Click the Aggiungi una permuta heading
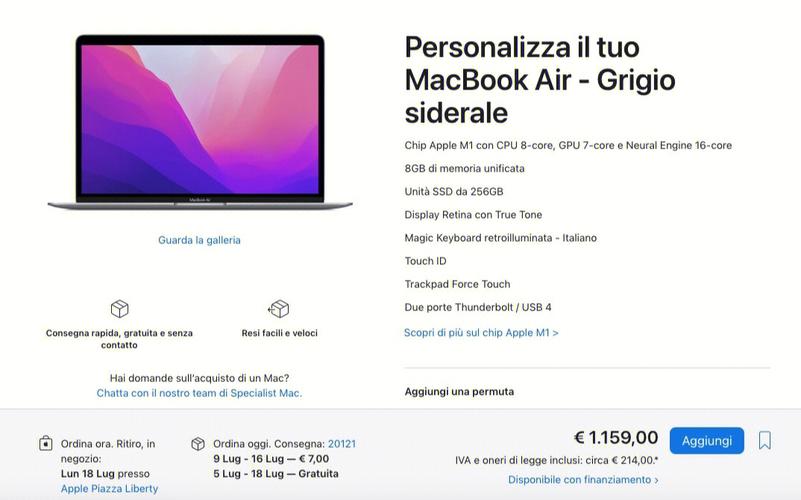The width and height of the screenshot is (801, 500). (x=459, y=392)
